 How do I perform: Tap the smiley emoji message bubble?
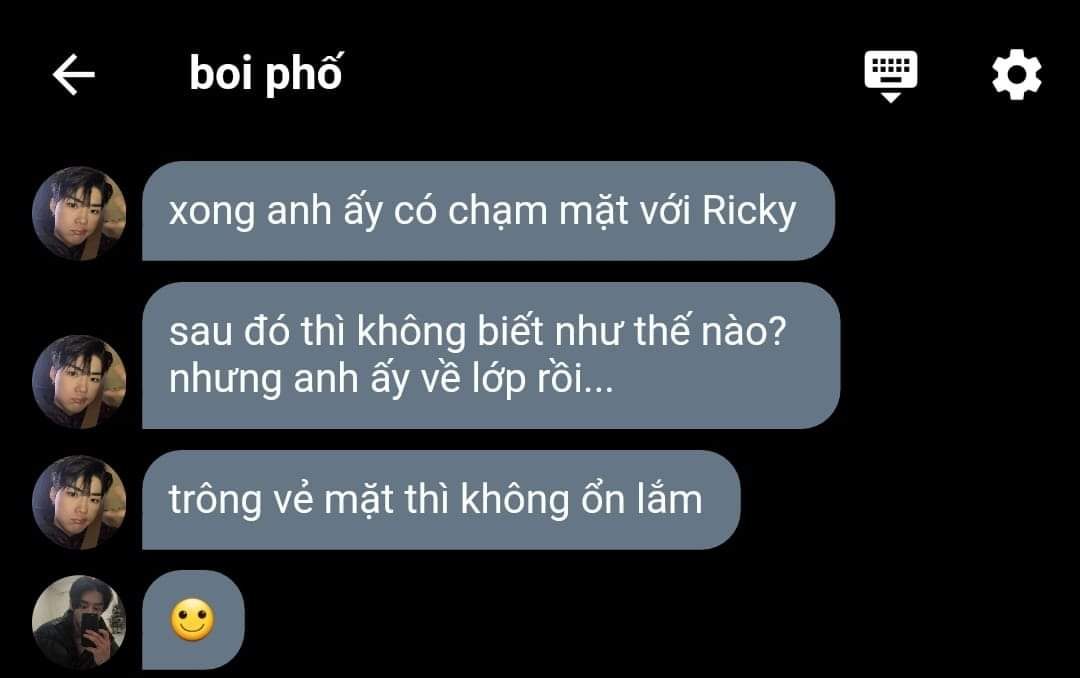tap(193, 619)
